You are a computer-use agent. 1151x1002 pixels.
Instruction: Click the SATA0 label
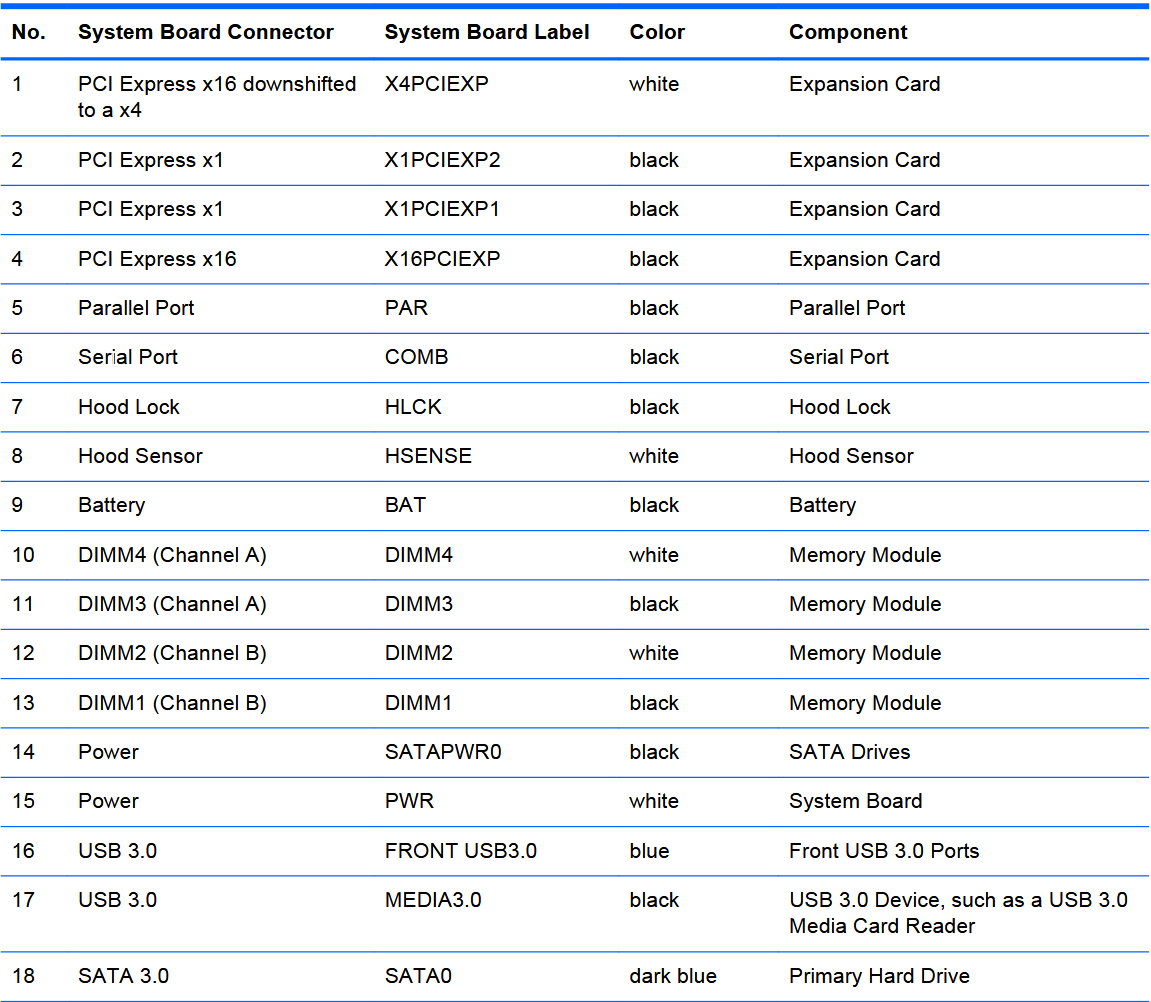tap(418, 977)
